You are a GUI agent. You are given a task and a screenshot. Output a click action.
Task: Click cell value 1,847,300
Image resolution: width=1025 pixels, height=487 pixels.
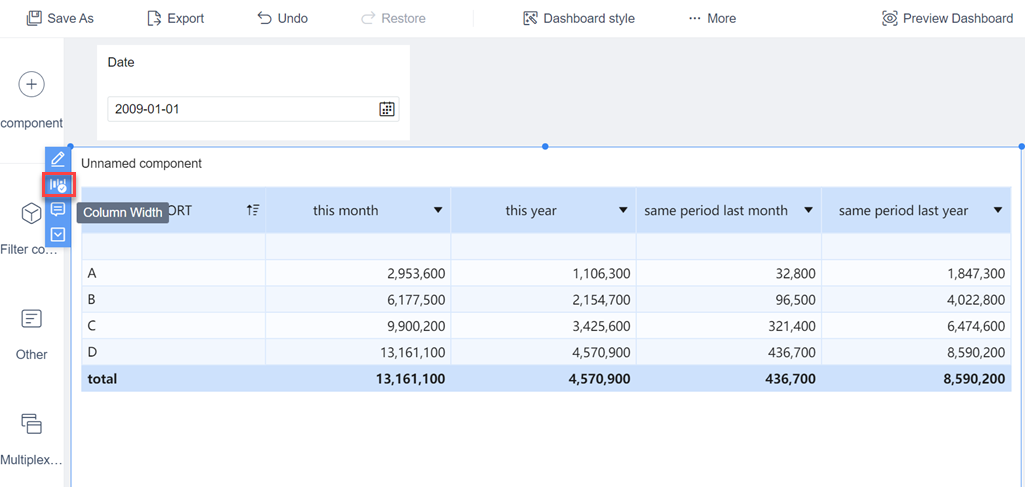coord(976,274)
